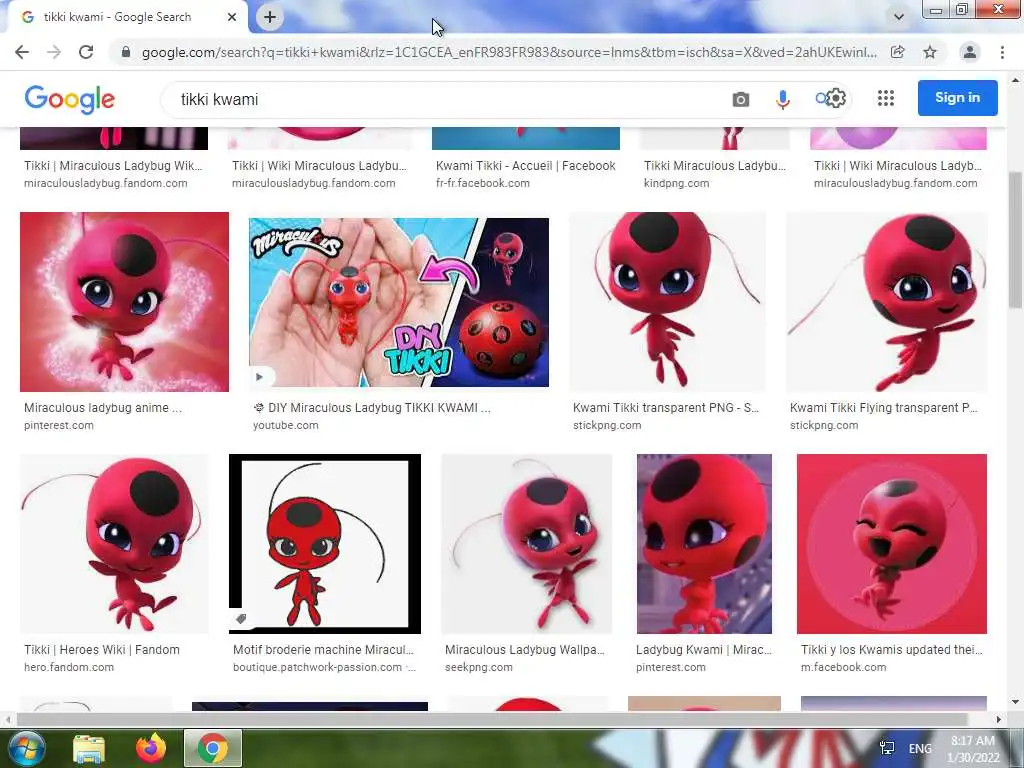The width and height of the screenshot is (1024, 768).
Task: Open the Windows Start button
Action: pos(25,748)
